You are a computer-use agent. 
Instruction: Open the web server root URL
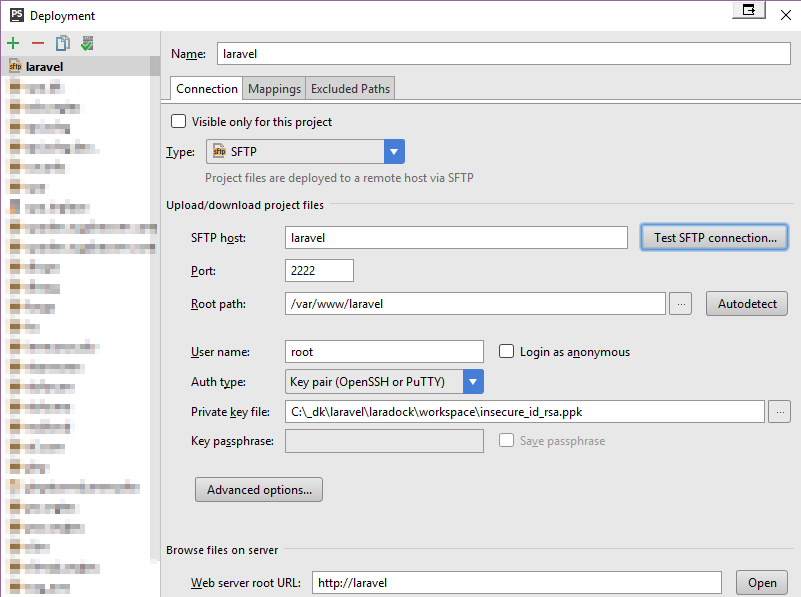pos(761,582)
